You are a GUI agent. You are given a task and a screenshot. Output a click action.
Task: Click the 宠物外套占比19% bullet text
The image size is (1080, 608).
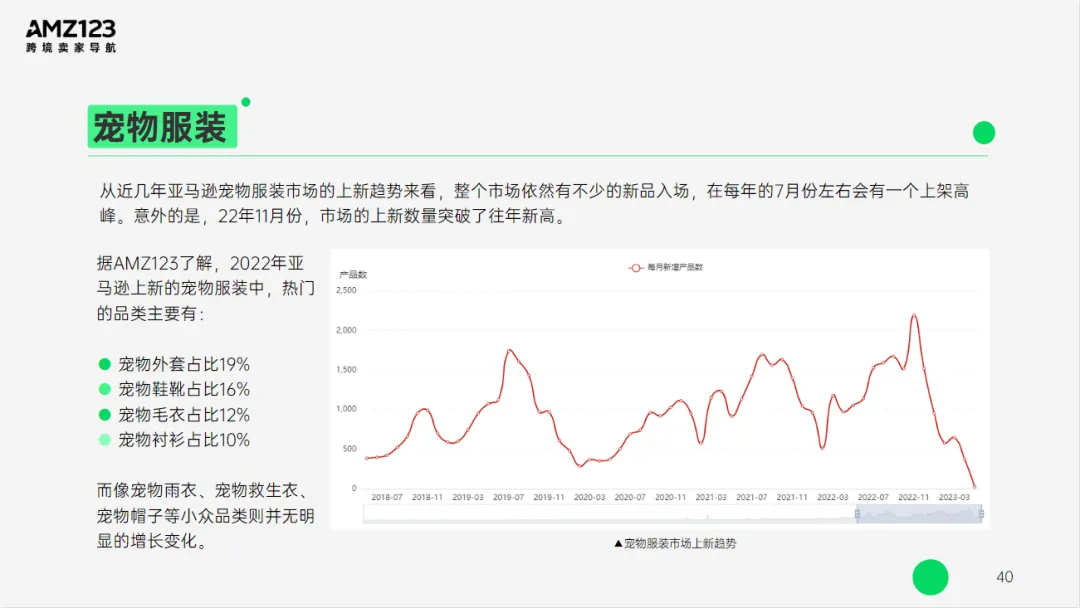coord(184,364)
